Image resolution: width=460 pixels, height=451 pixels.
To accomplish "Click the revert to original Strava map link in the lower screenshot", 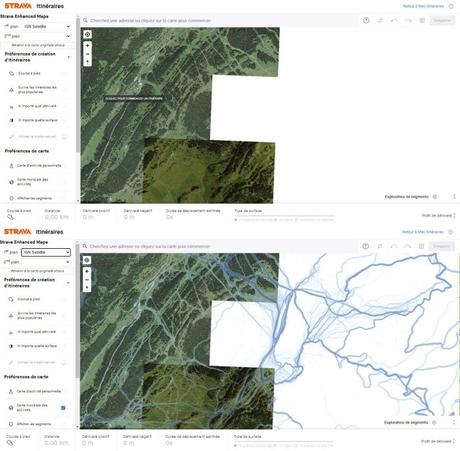I will [x=37, y=271].
